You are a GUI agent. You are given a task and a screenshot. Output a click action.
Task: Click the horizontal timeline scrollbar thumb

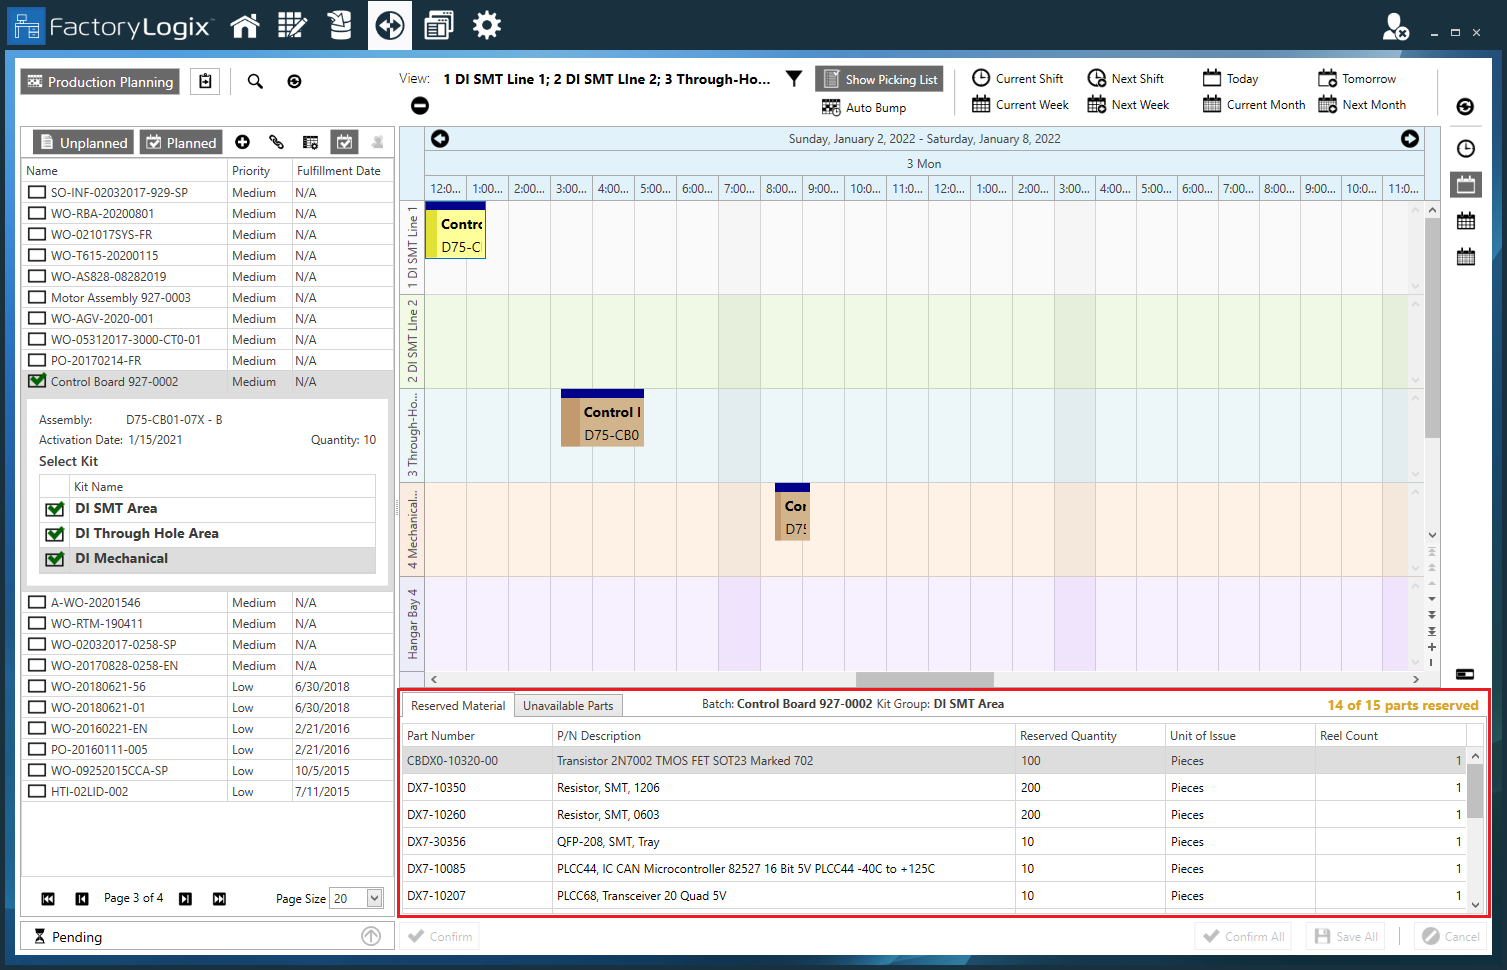(924, 679)
